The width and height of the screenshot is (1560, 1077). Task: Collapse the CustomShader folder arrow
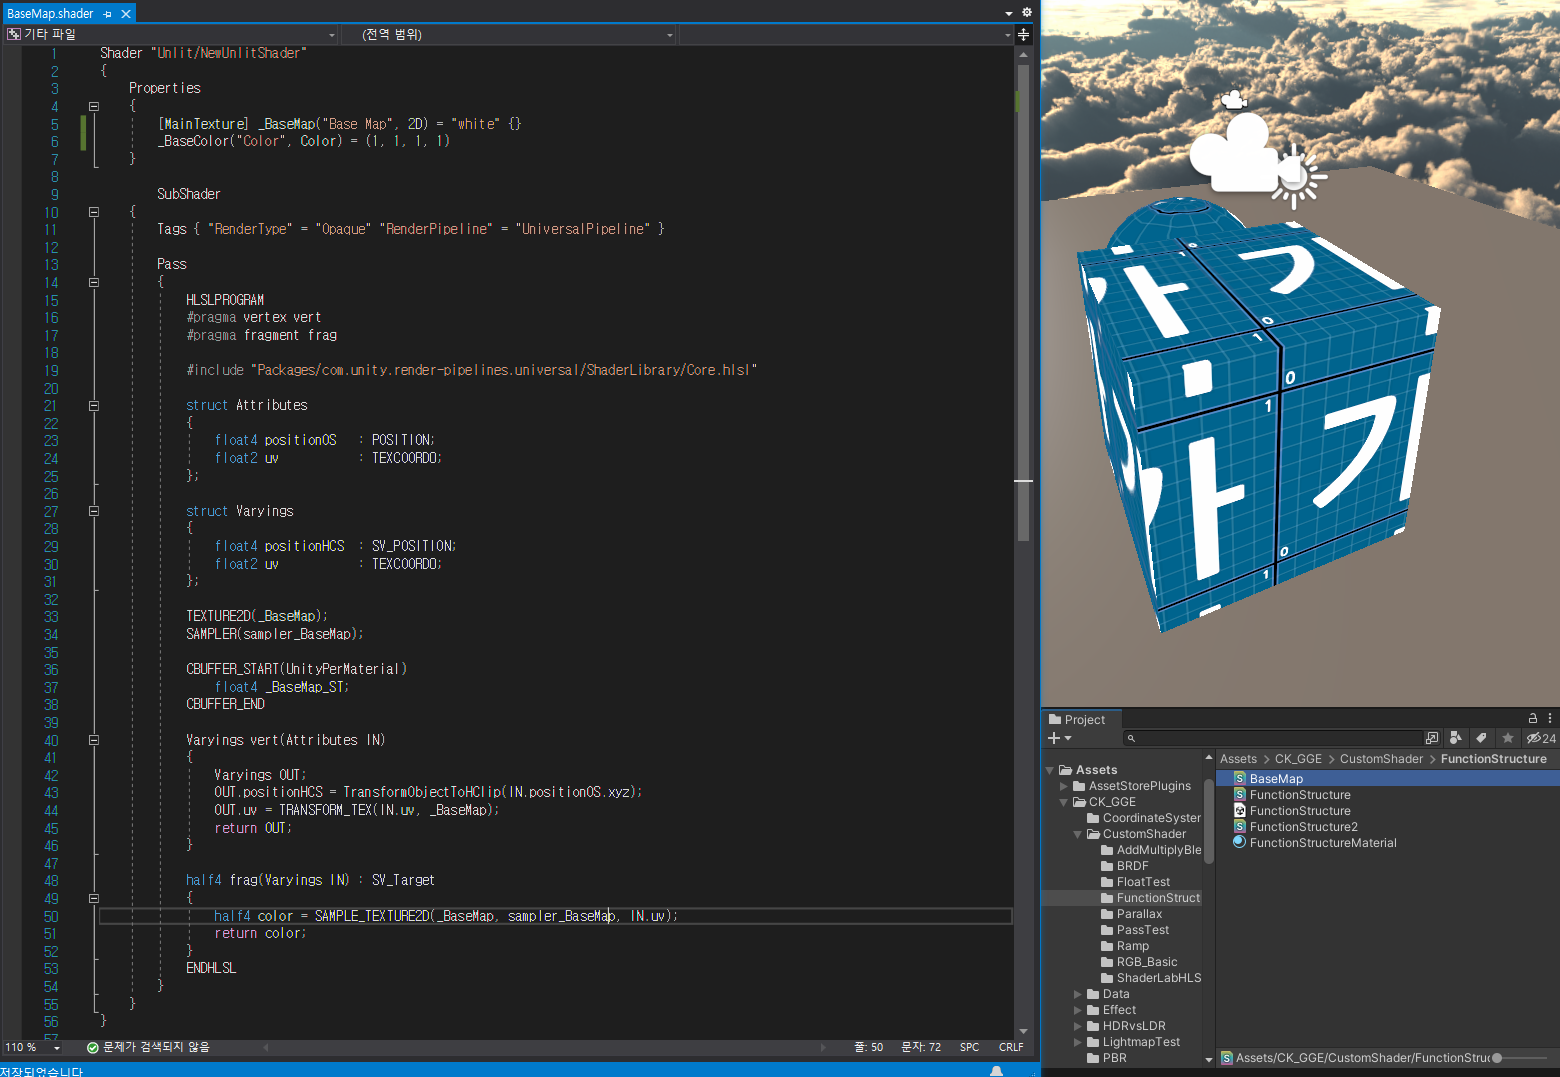(x=1078, y=834)
